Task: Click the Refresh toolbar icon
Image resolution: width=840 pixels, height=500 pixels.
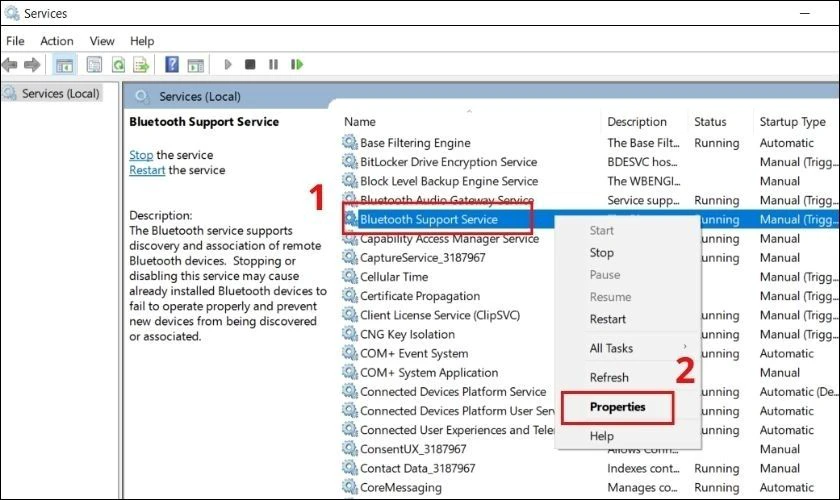Action: (118, 65)
